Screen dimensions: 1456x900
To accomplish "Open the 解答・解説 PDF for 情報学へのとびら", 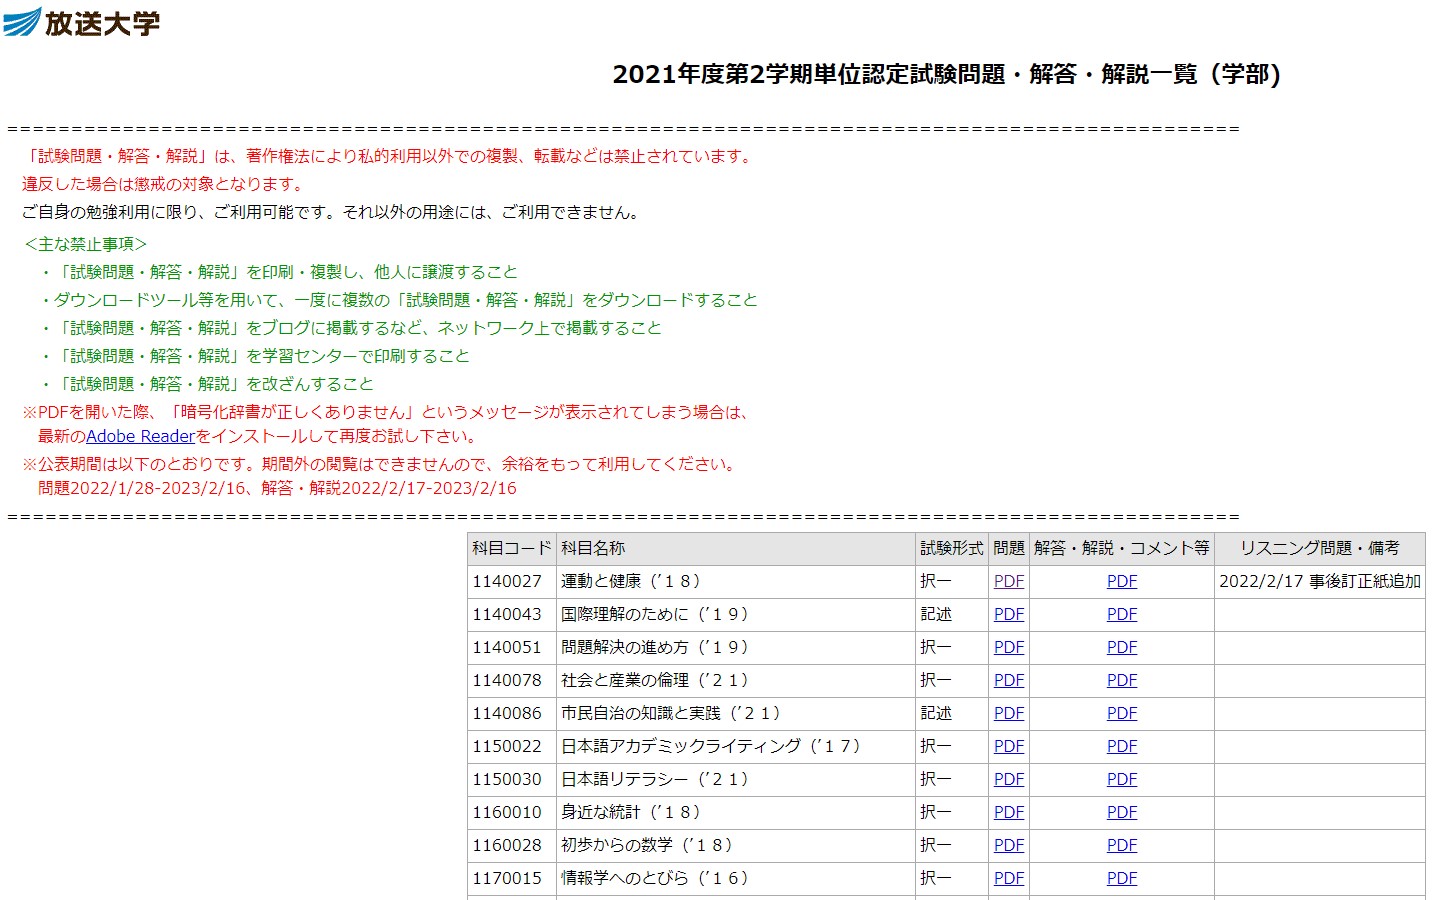I will 1121,878.
